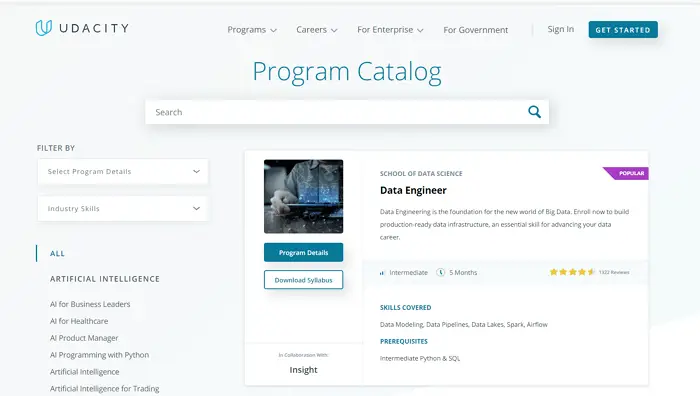The width and height of the screenshot is (700, 396).
Task: Select the ALL category tab
Action: 57,254
